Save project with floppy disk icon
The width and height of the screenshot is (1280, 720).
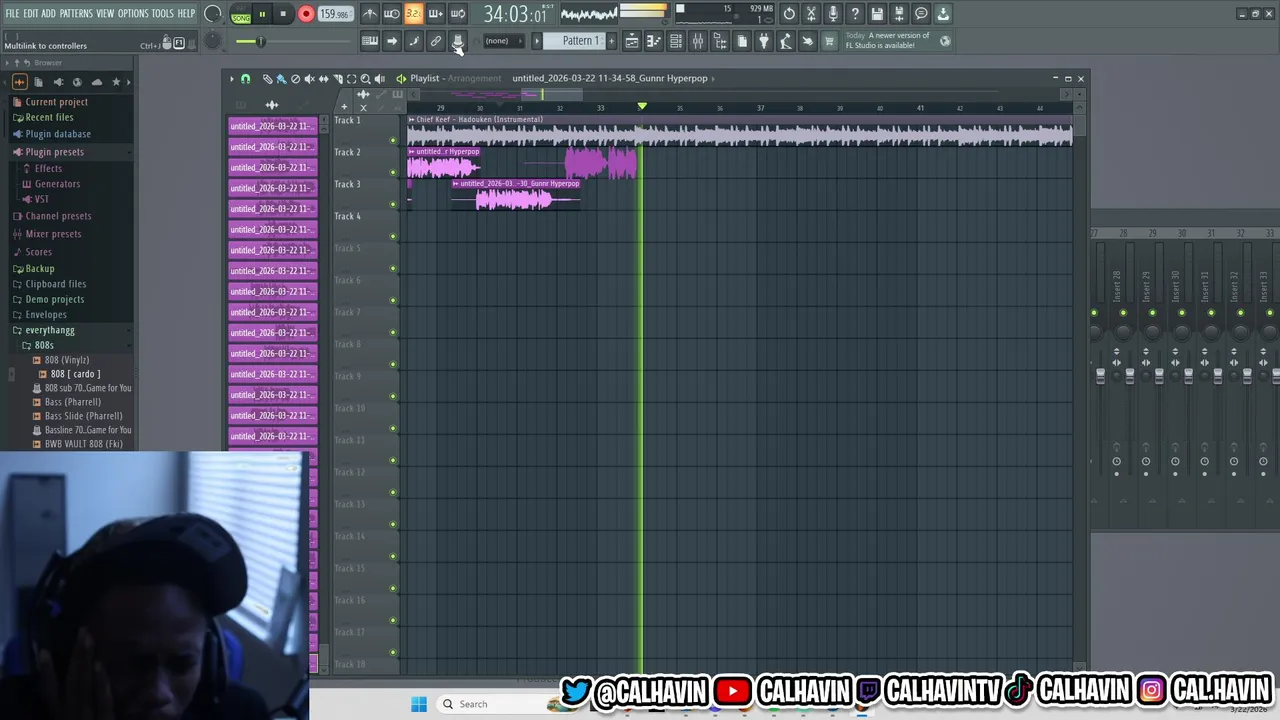click(877, 14)
